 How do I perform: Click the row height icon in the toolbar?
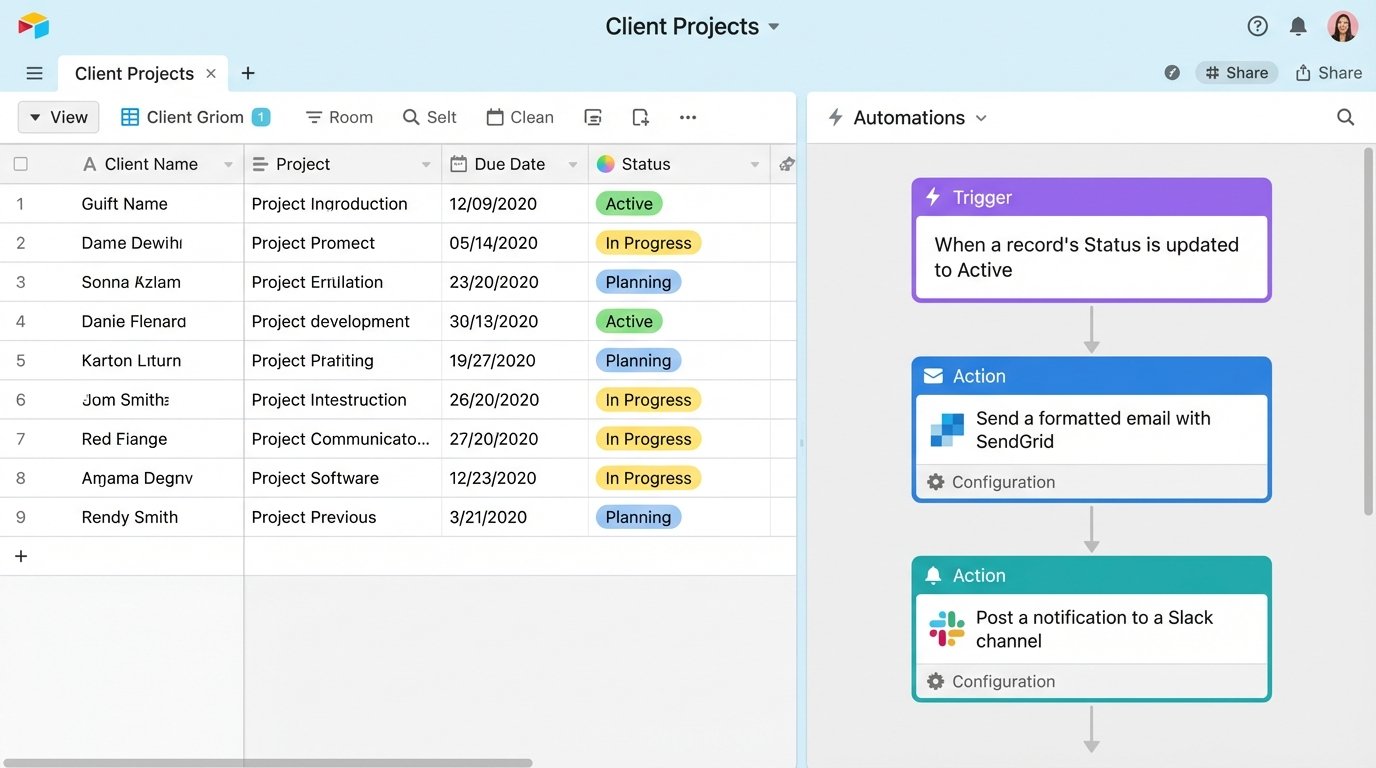pyautogui.click(x=593, y=117)
